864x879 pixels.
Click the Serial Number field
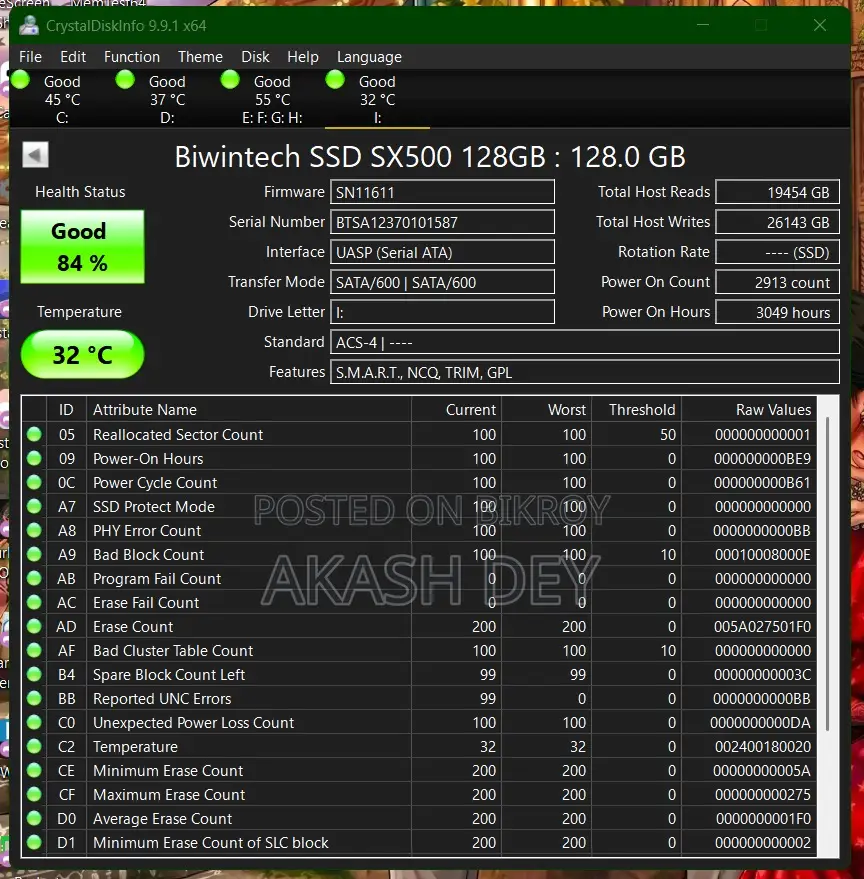pos(442,222)
